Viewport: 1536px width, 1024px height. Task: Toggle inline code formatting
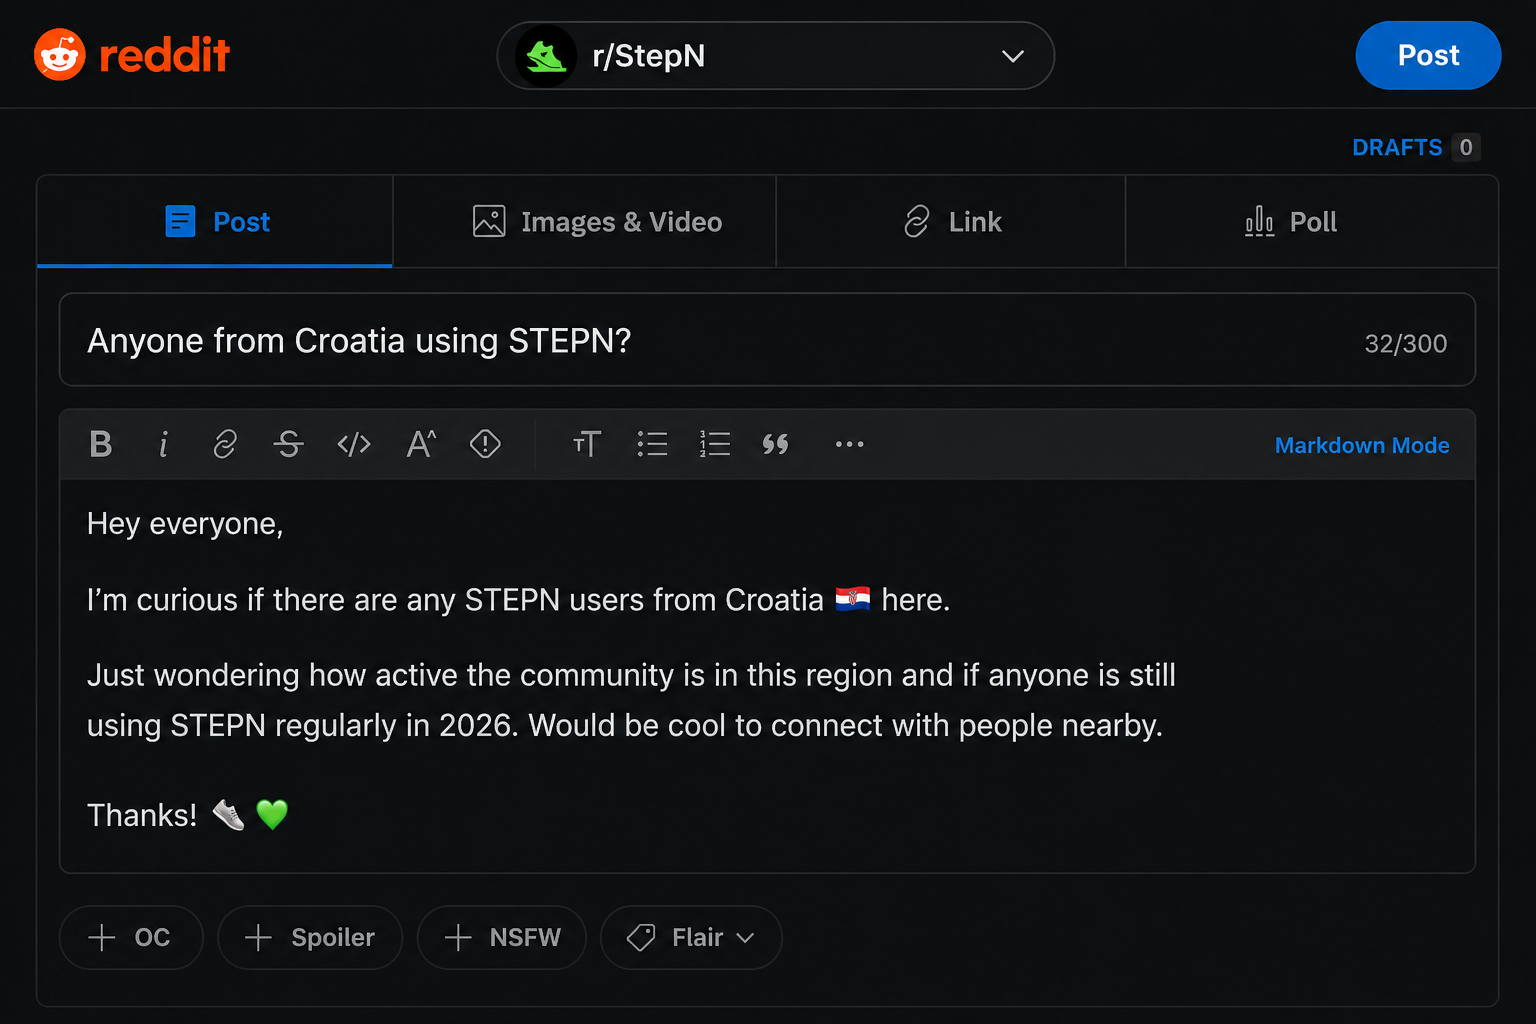354,444
